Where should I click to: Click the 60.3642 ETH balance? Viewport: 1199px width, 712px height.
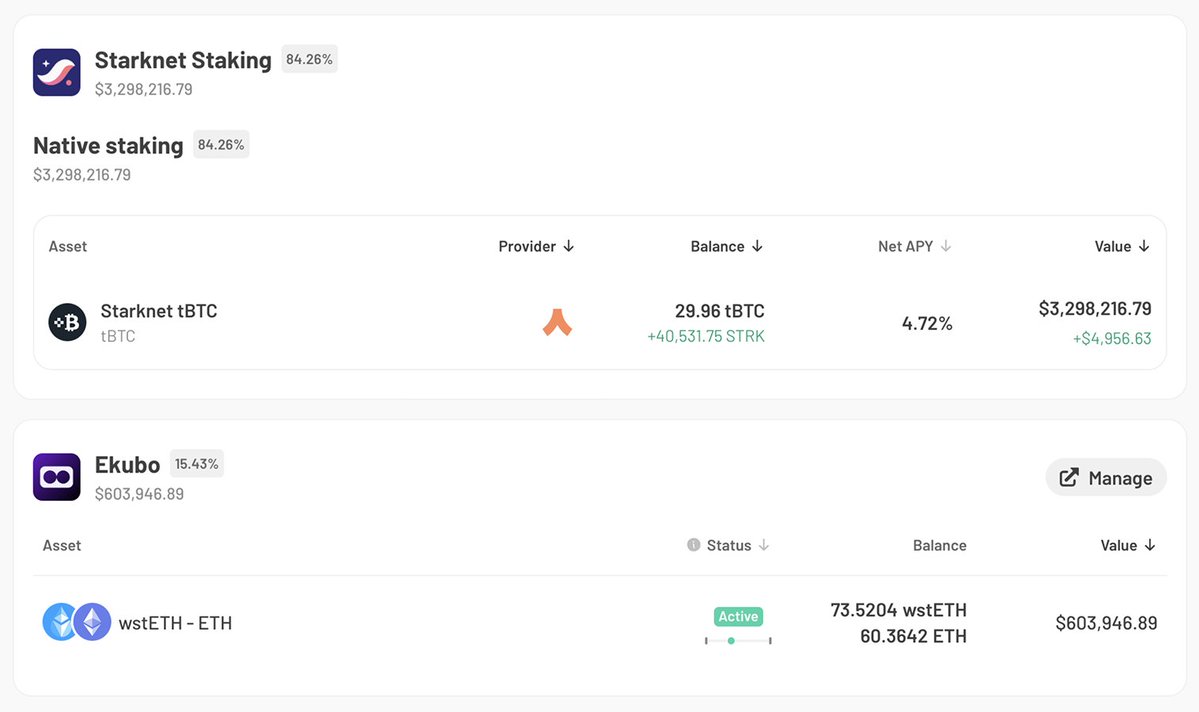pyautogui.click(x=913, y=636)
